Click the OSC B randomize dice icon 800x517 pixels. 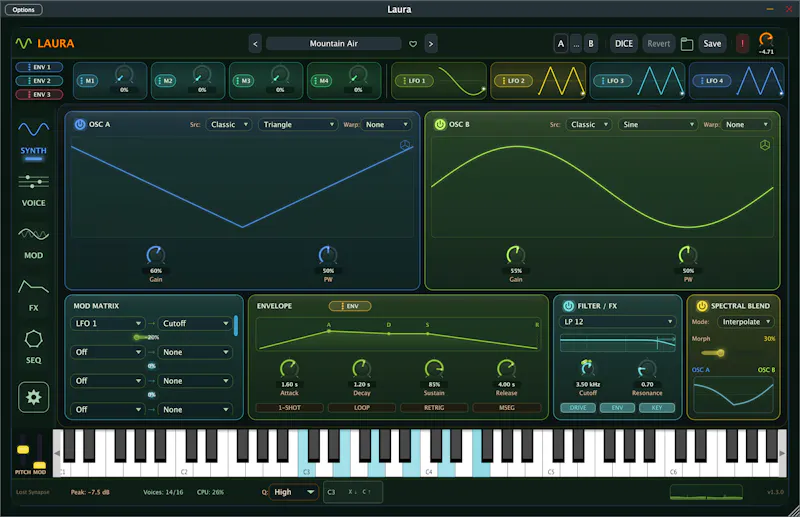pos(765,145)
